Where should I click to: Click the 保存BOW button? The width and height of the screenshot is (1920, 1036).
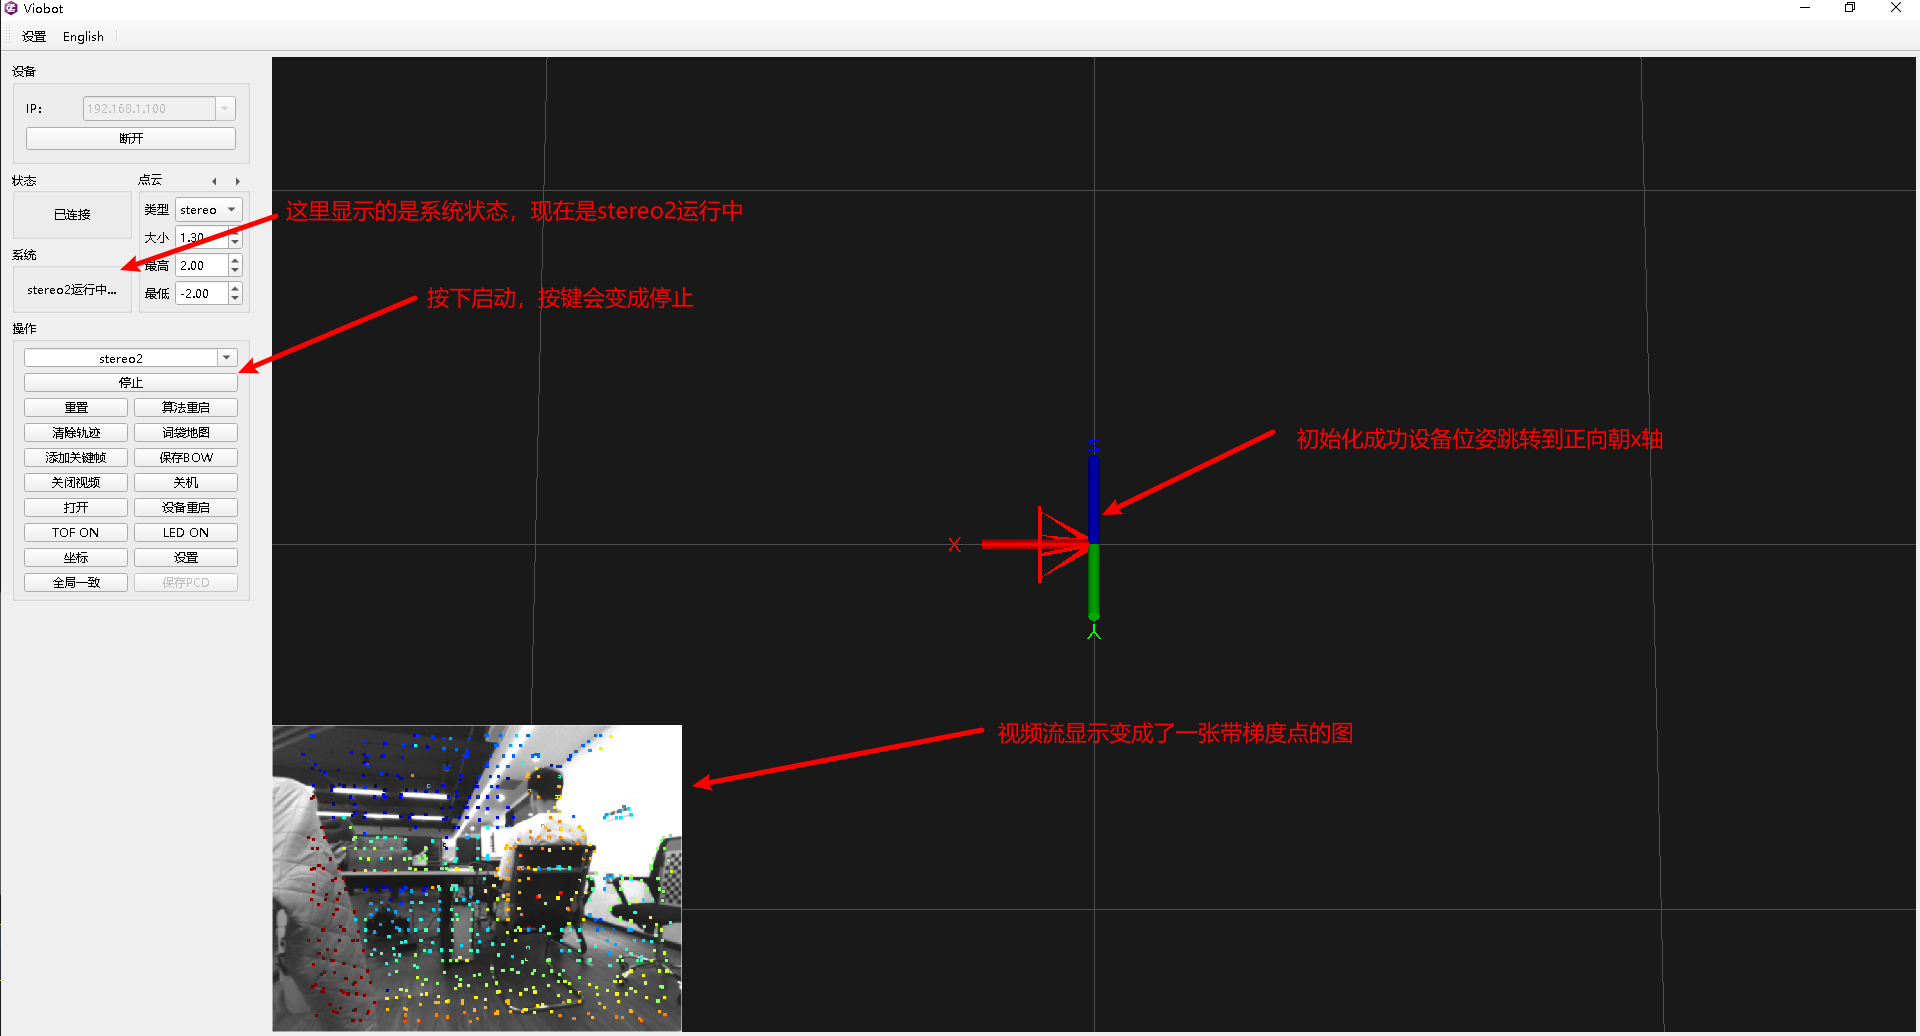pos(186,457)
